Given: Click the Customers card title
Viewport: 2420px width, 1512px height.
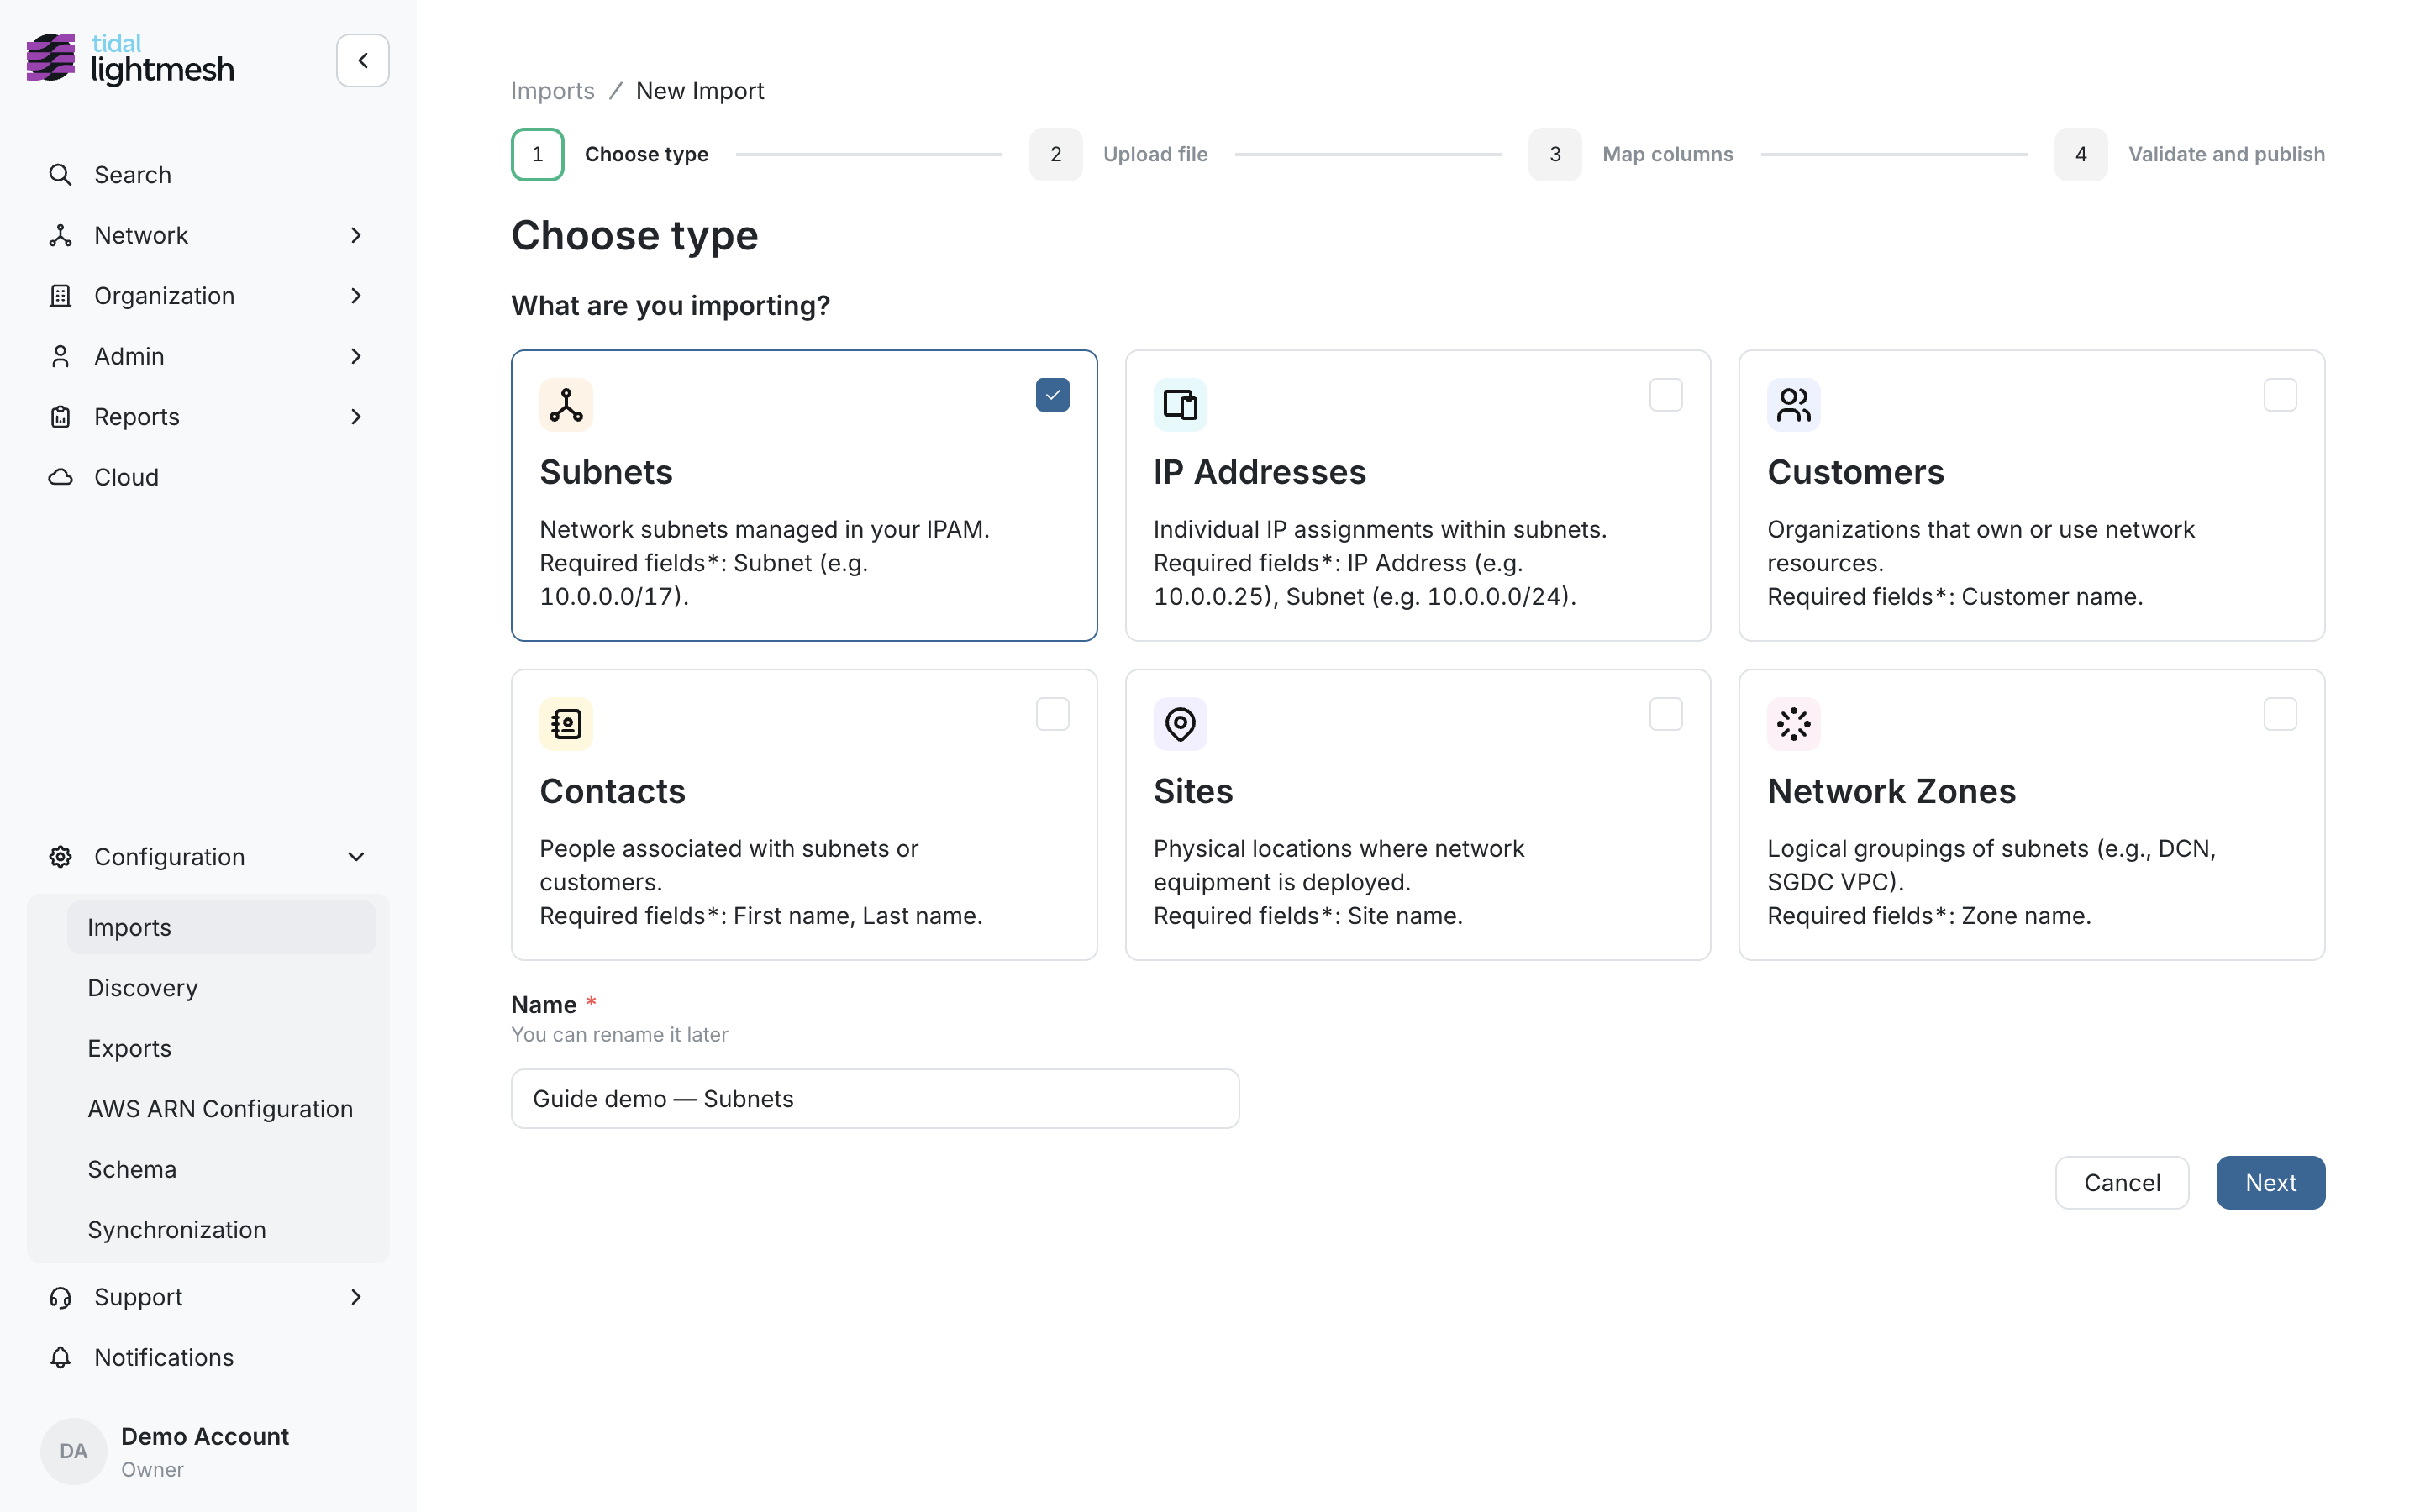Looking at the screenshot, I should (x=1855, y=472).
